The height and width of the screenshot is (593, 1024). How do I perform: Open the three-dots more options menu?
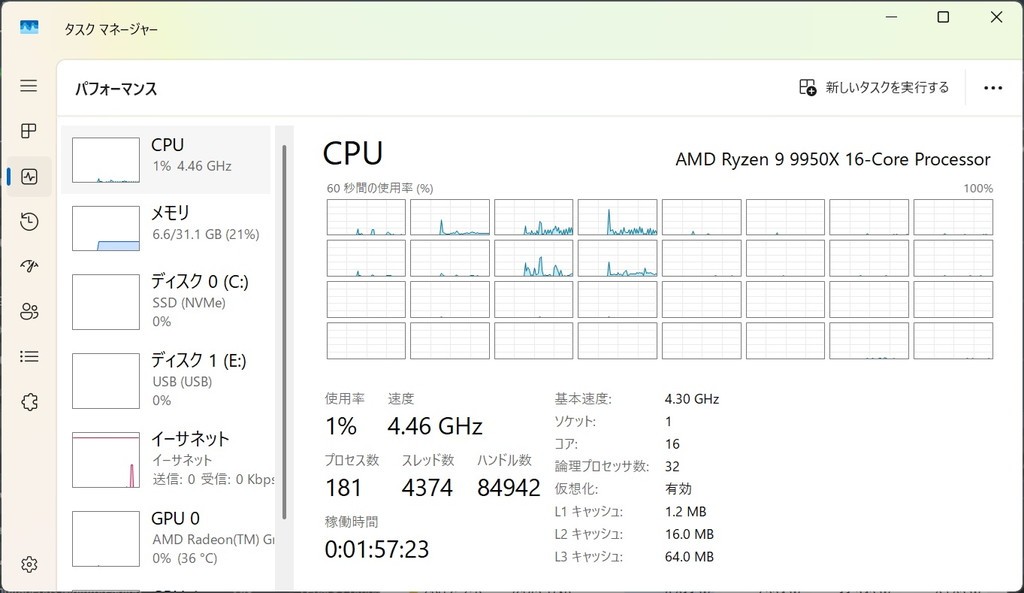coord(992,88)
